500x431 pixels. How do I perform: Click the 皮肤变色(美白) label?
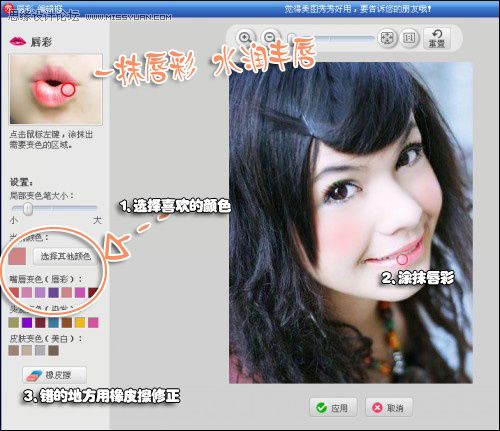[46, 339]
